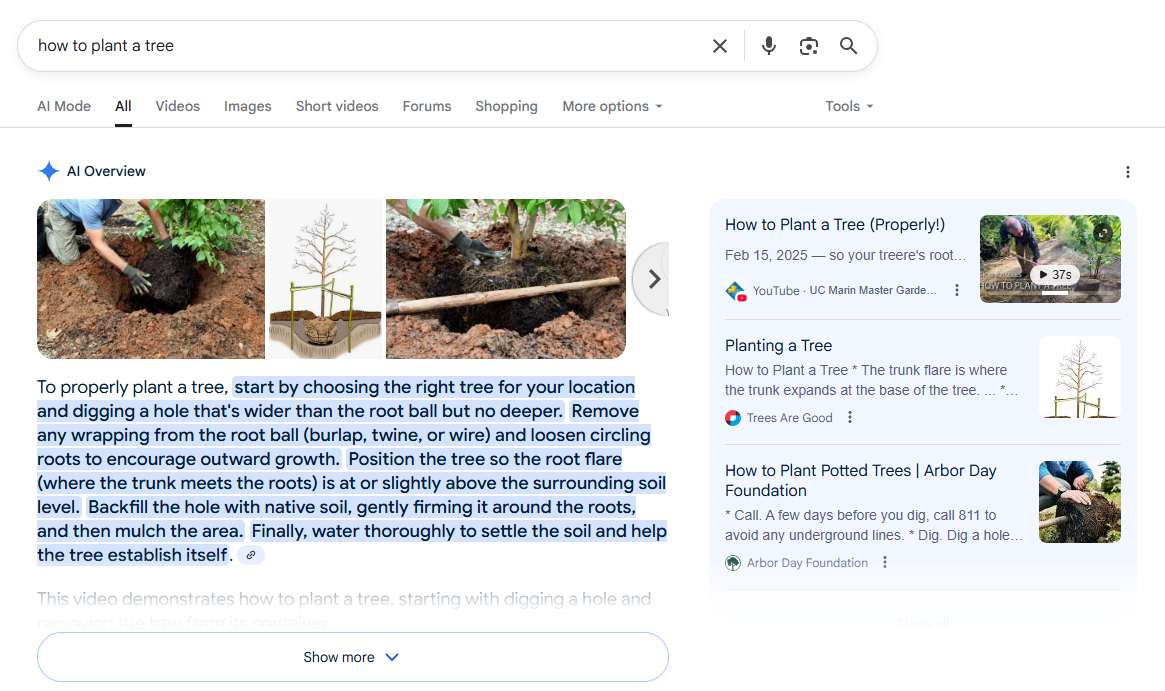Run the search with the magnifier icon

tap(848, 46)
